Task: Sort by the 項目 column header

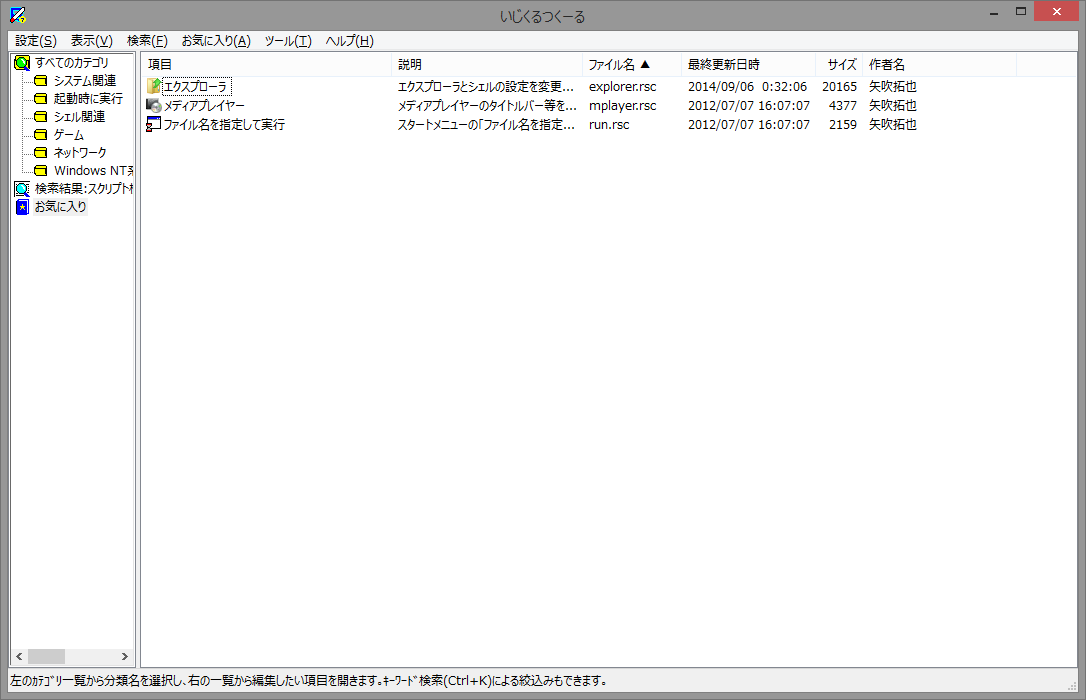Action: pos(267,64)
